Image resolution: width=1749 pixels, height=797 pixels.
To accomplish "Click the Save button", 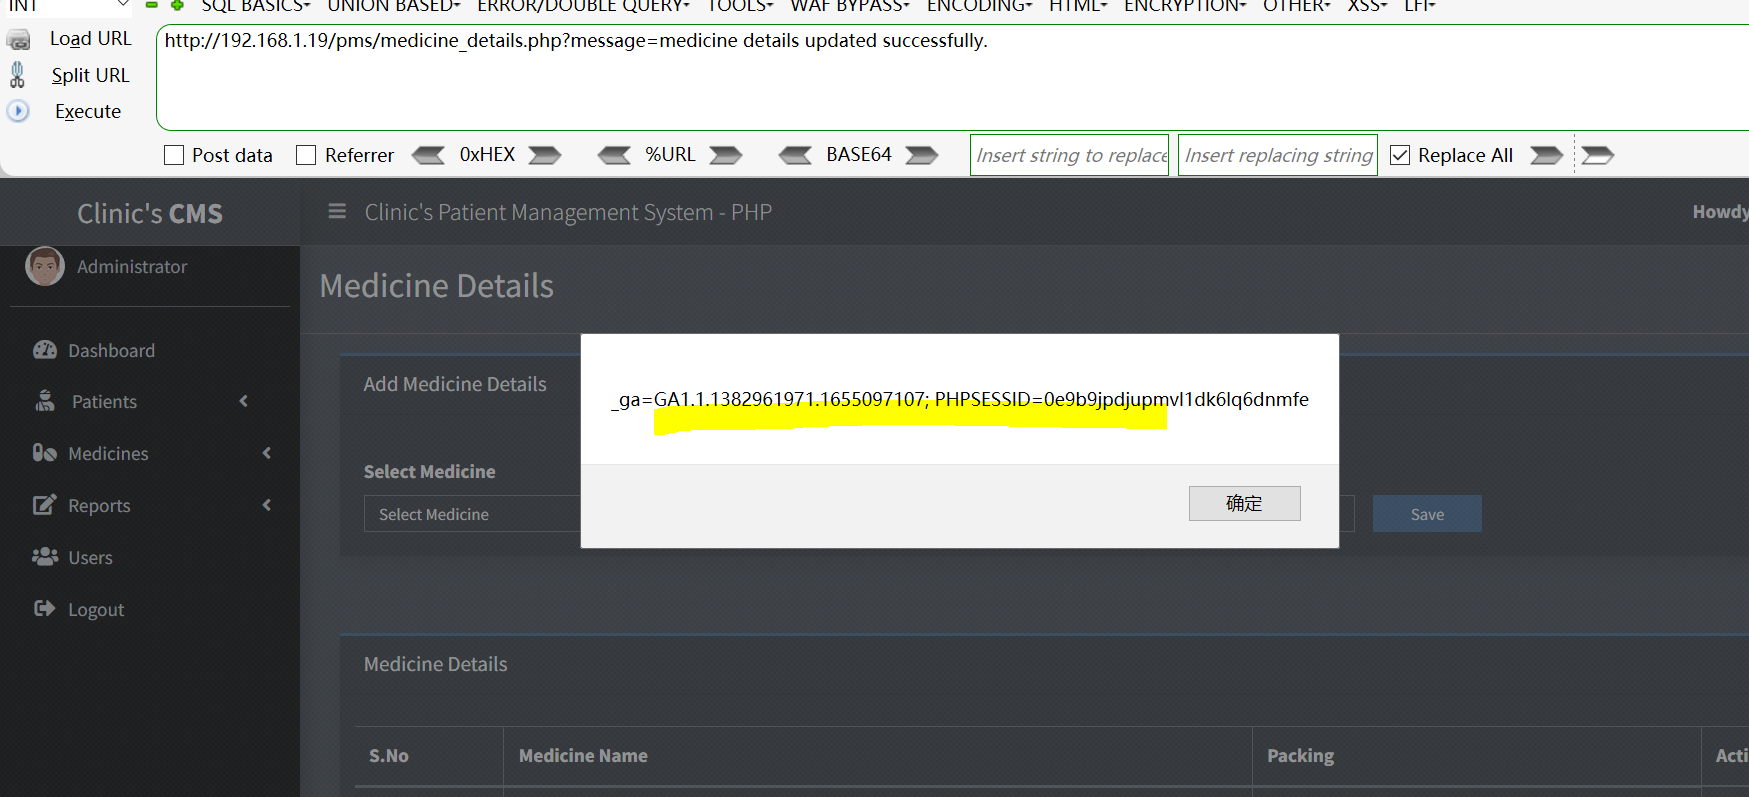I will [1427, 514].
